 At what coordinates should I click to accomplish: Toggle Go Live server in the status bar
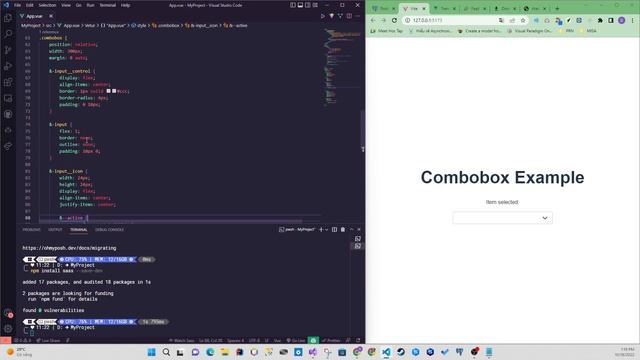pyautogui.click(x=296, y=340)
